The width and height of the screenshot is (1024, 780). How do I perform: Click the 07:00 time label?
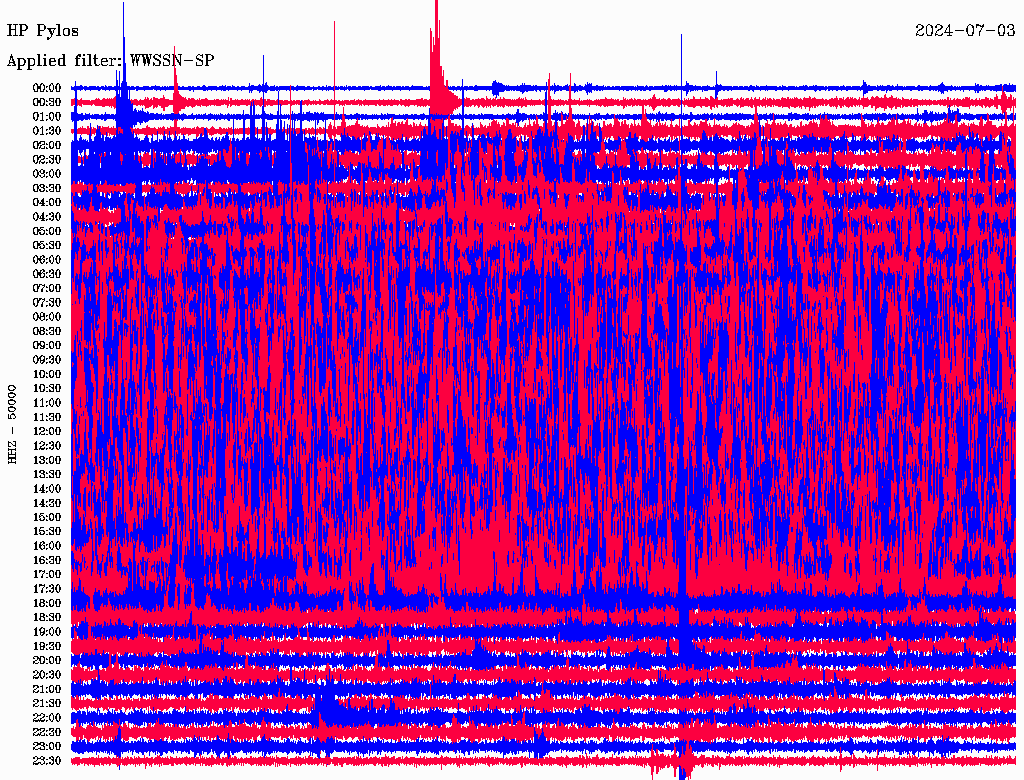coord(46,288)
